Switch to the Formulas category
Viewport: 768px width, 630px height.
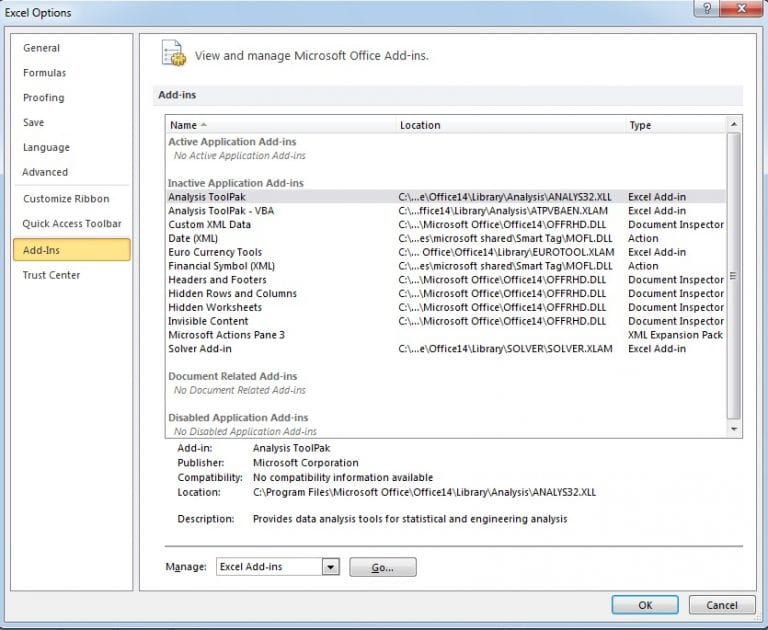coord(45,73)
